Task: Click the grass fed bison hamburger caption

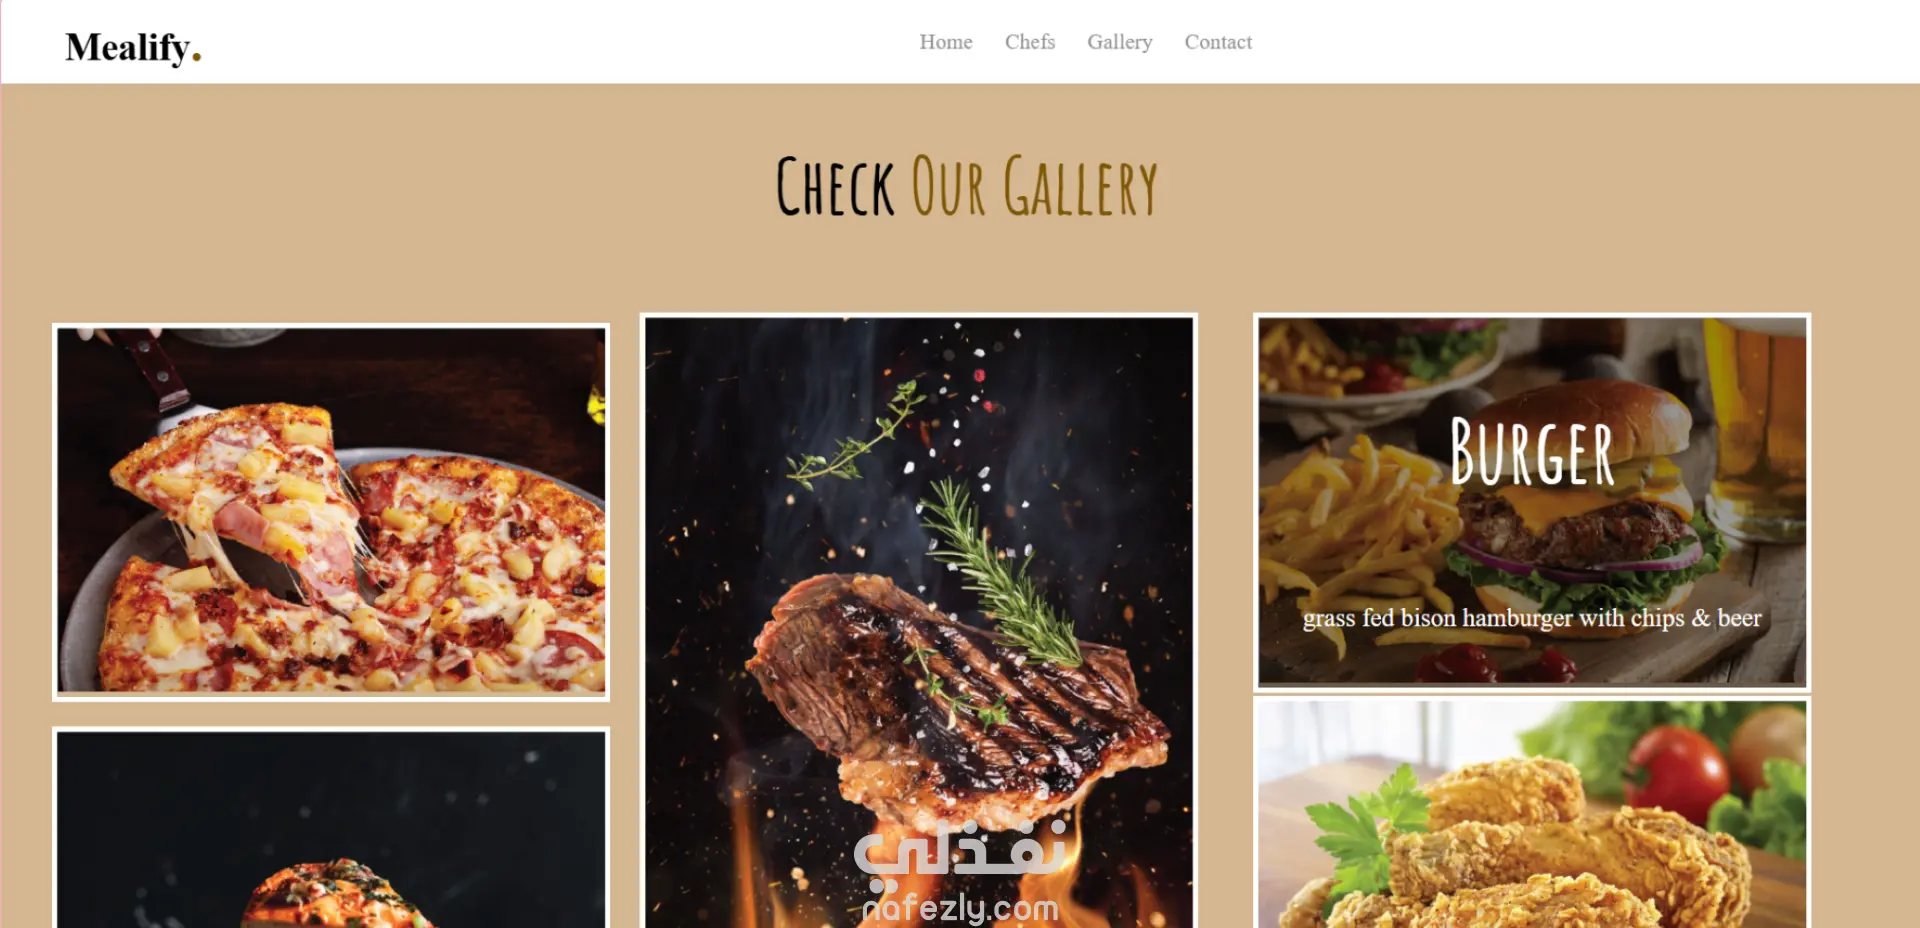Action: pos(1531,618)
